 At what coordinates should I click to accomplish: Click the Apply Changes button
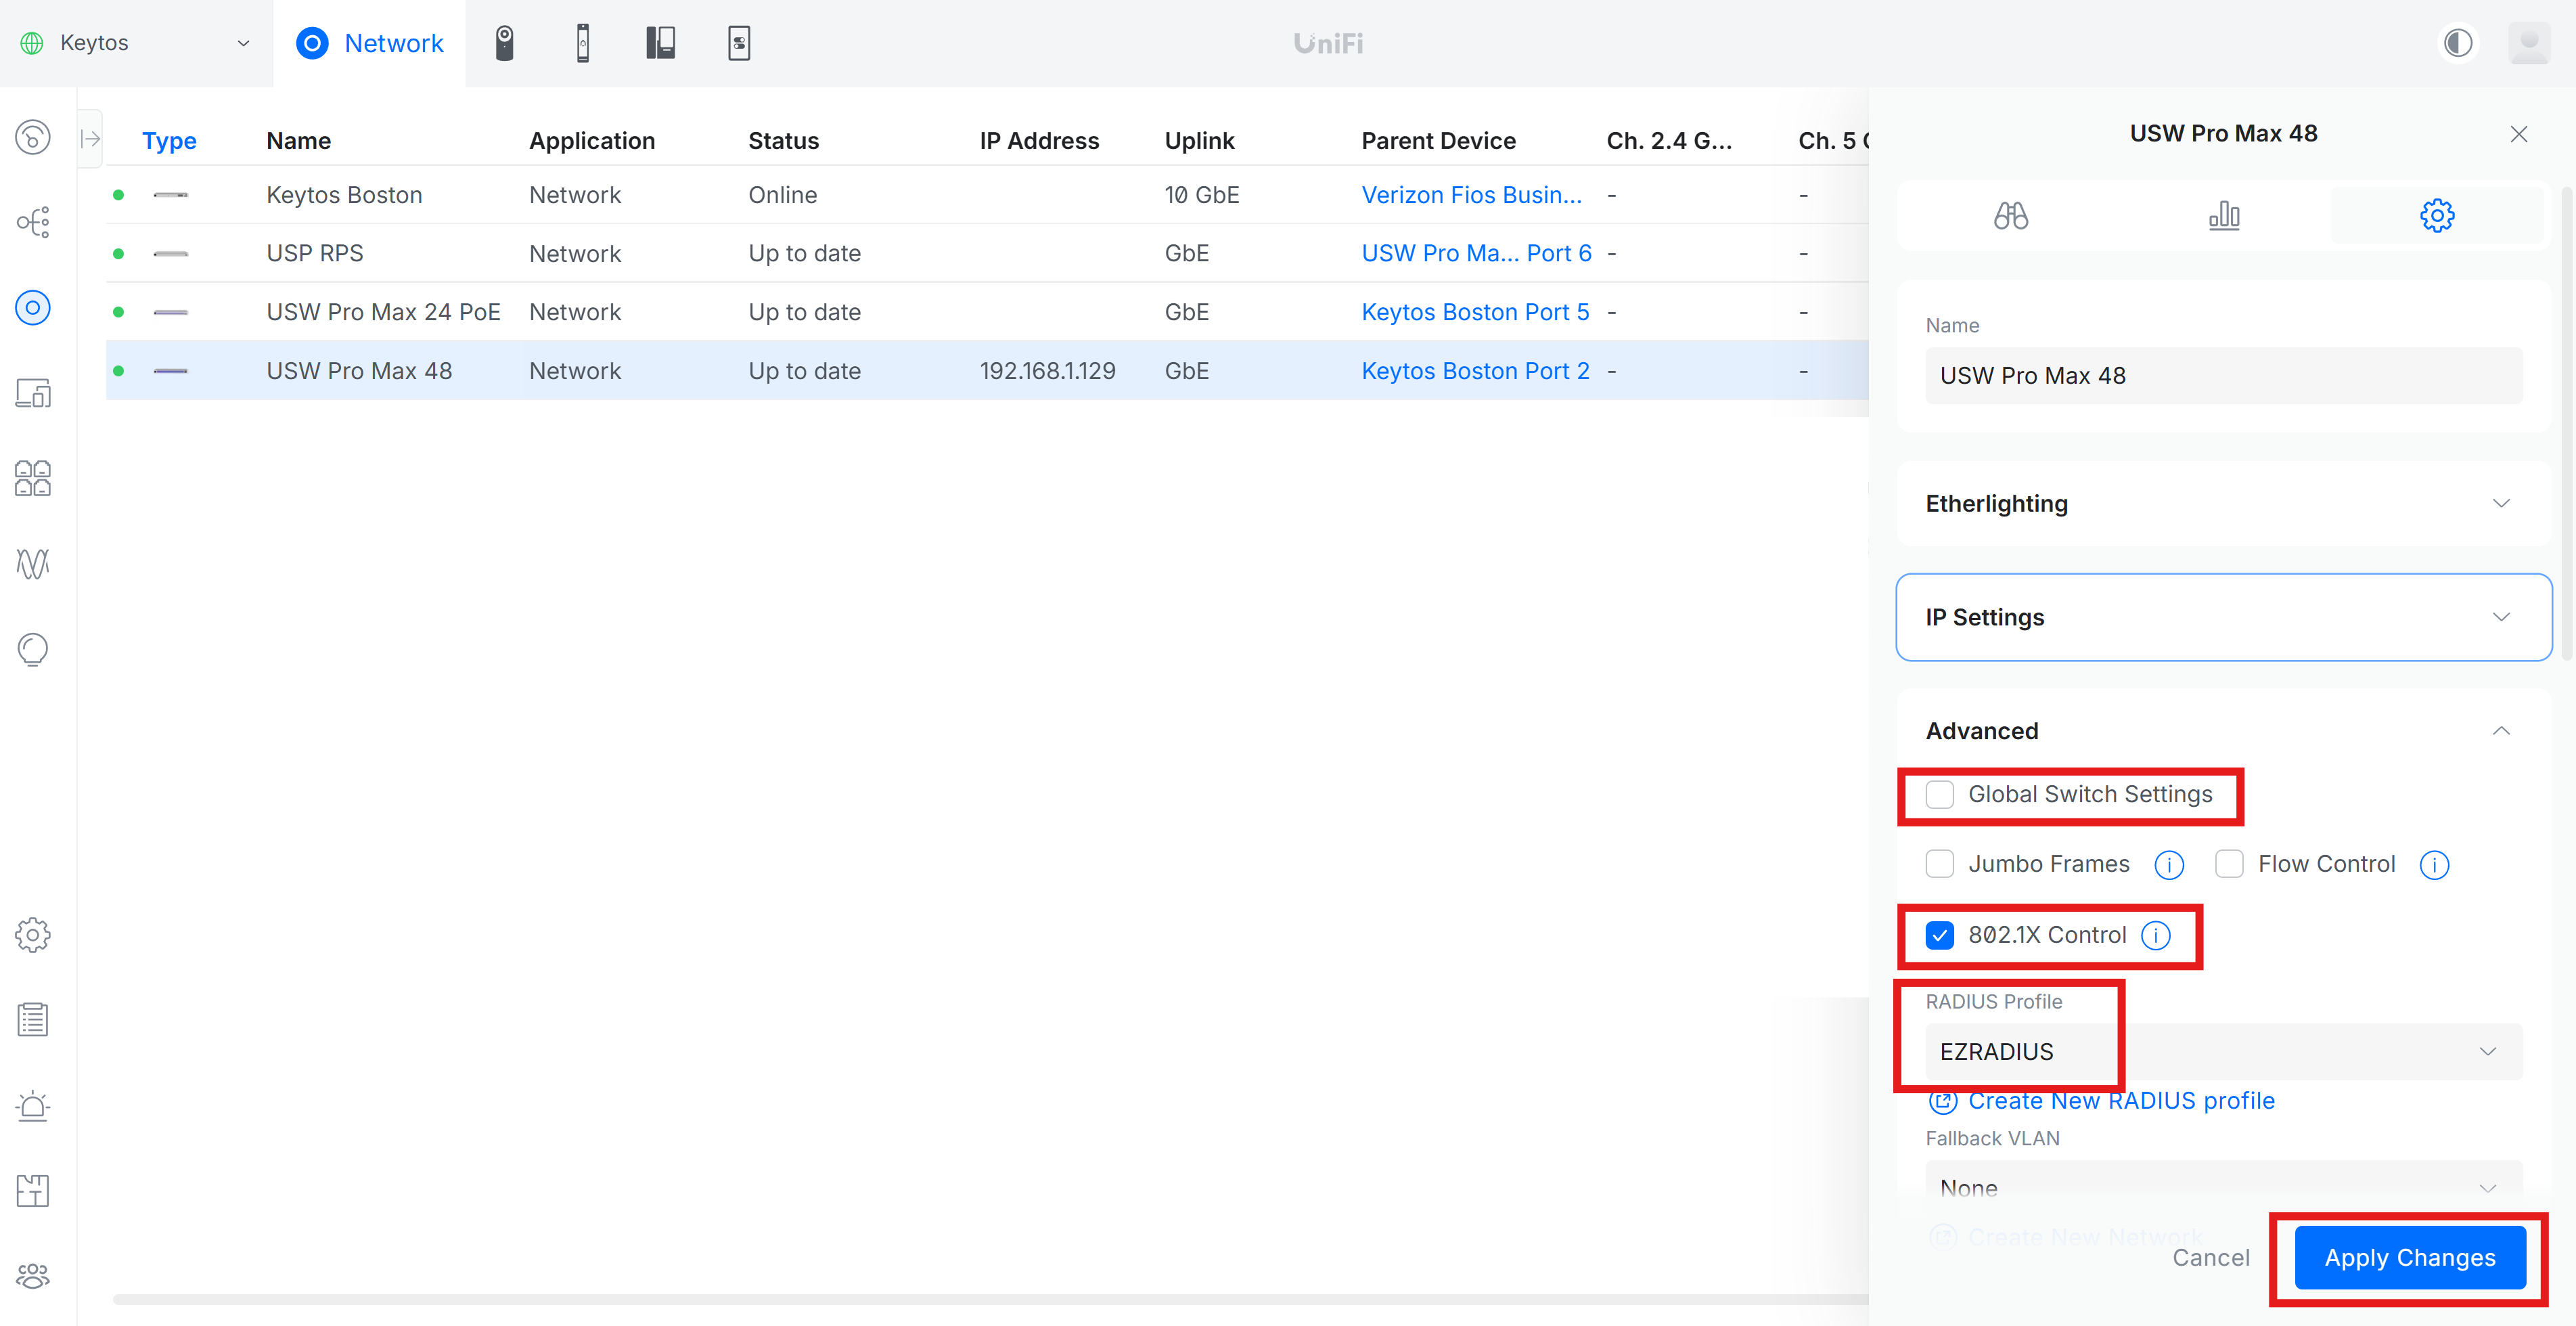(2409, 1257)
